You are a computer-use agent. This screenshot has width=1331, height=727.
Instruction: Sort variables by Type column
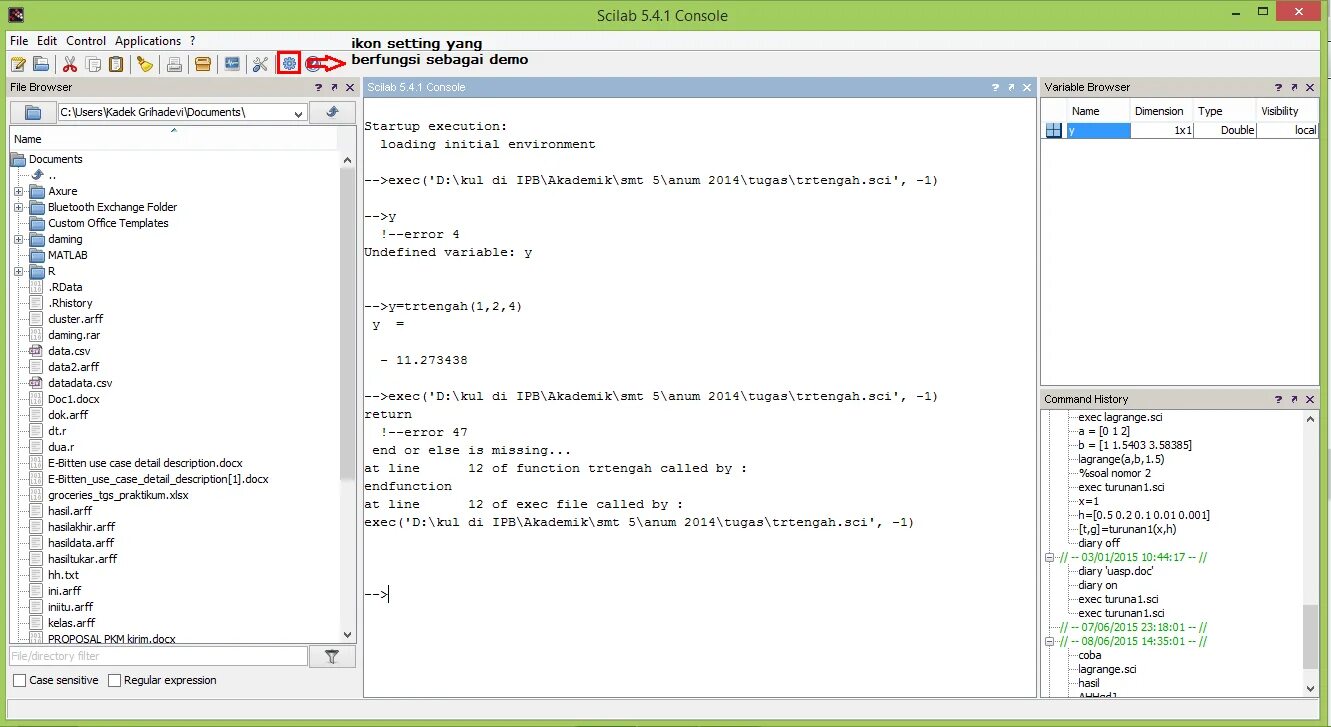click(x=1225, y=111)
